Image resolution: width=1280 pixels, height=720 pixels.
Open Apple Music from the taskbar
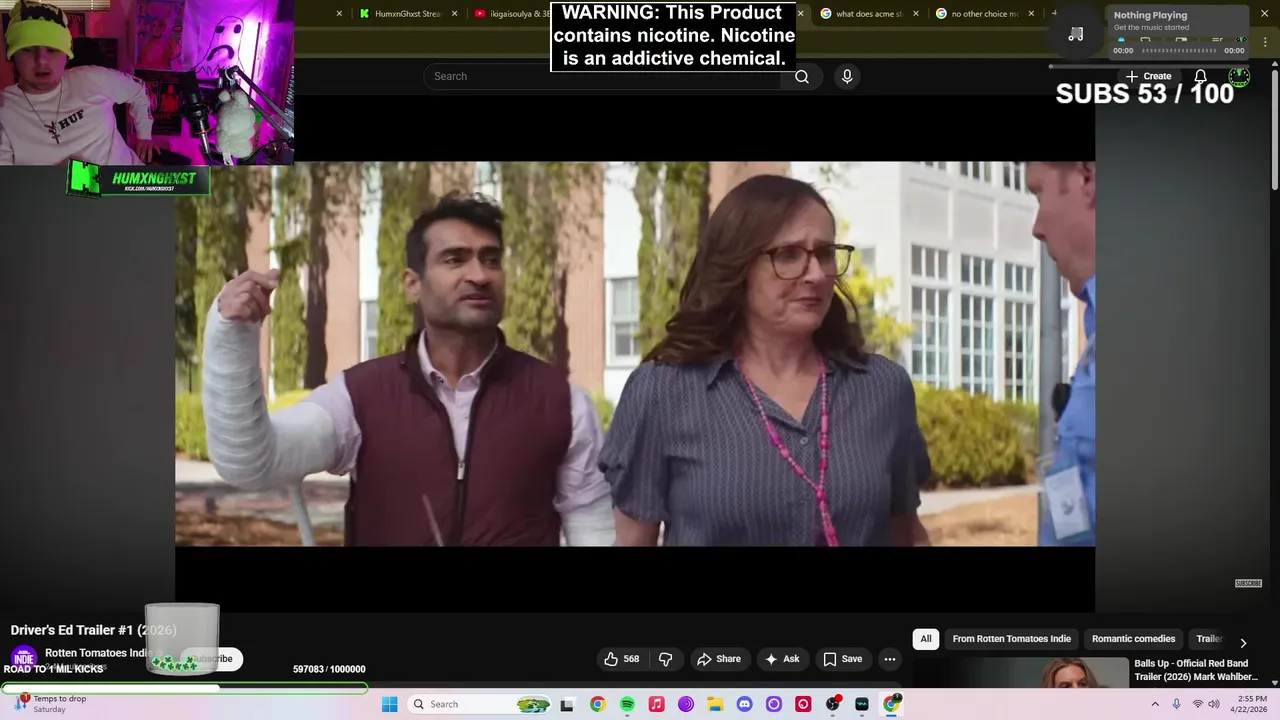[x=656, y=704]
